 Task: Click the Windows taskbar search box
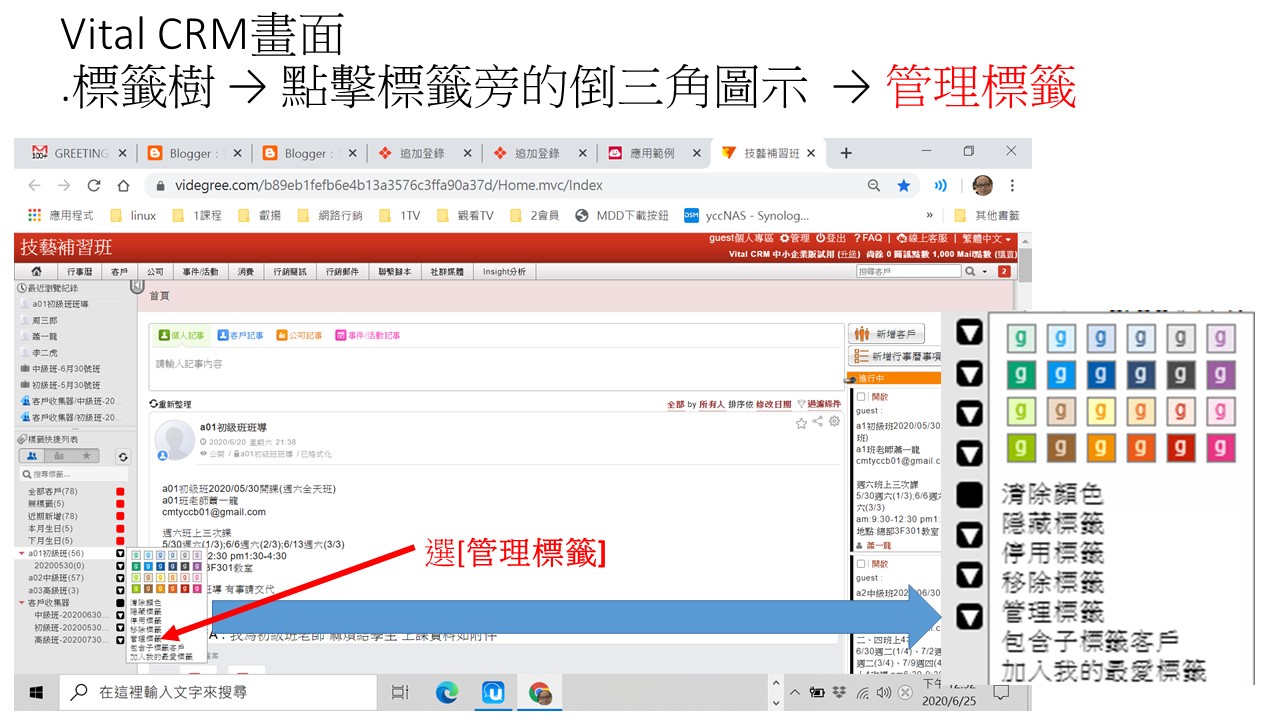point(217,692)
